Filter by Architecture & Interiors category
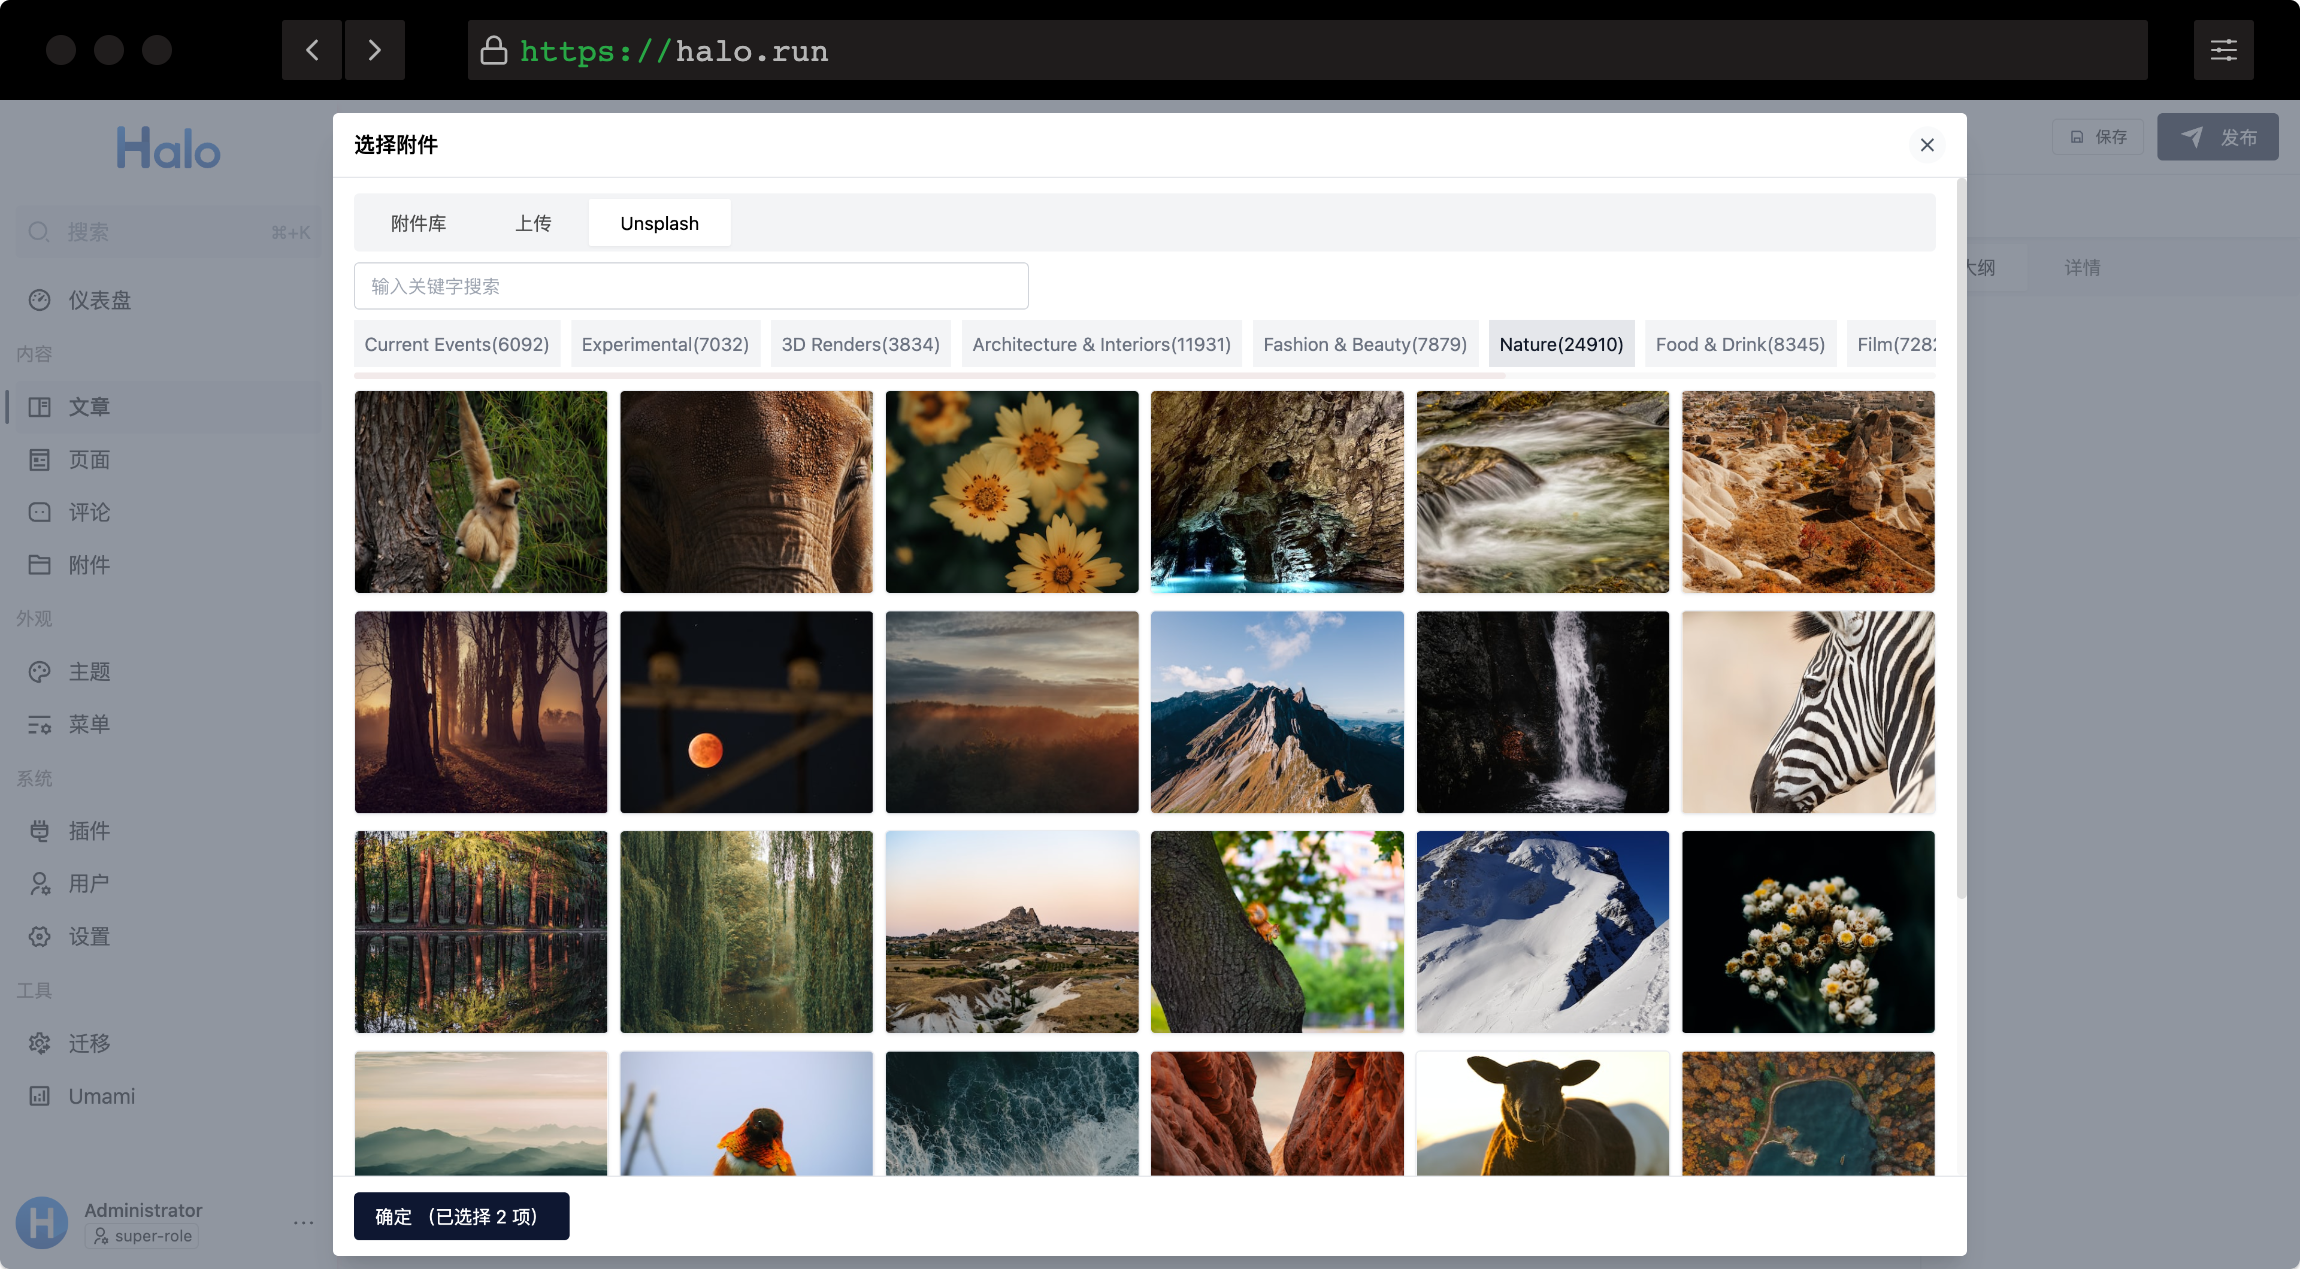This screenshot has height=1269, width=2300. click(x=1101, y=344)
